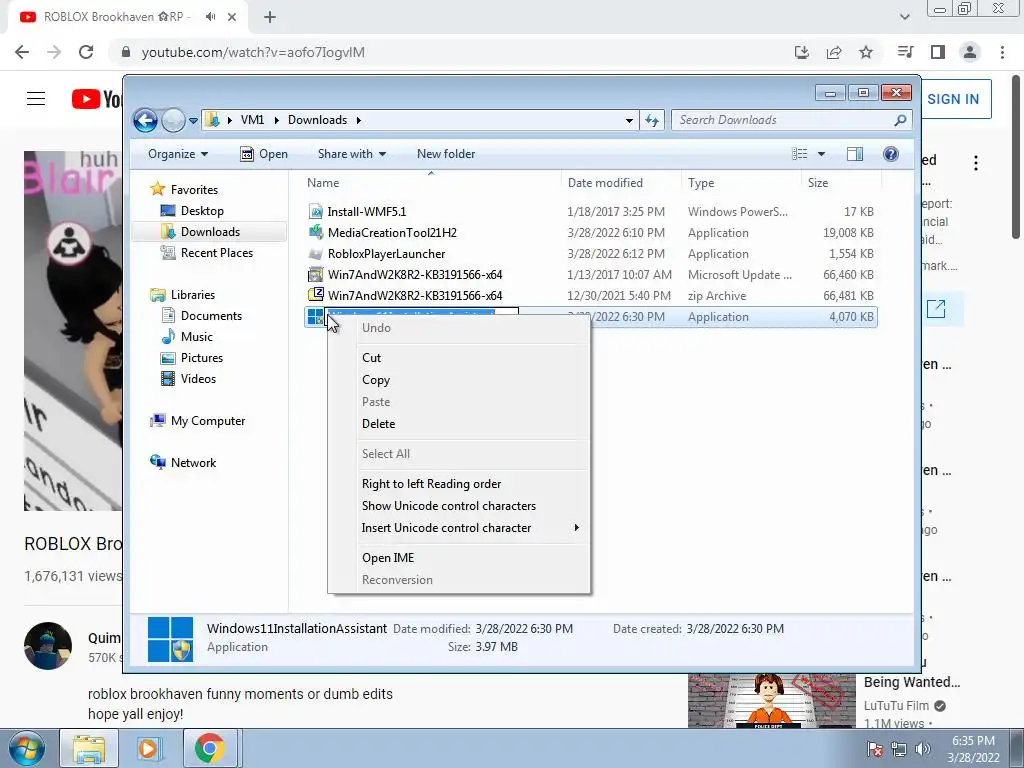
Task: Choose Cut from the context menu
Action: coord(458,358)
